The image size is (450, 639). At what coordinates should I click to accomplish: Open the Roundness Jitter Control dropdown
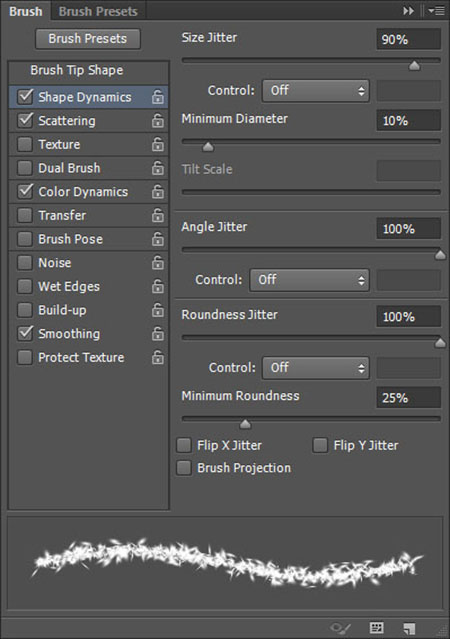[315, 368]
